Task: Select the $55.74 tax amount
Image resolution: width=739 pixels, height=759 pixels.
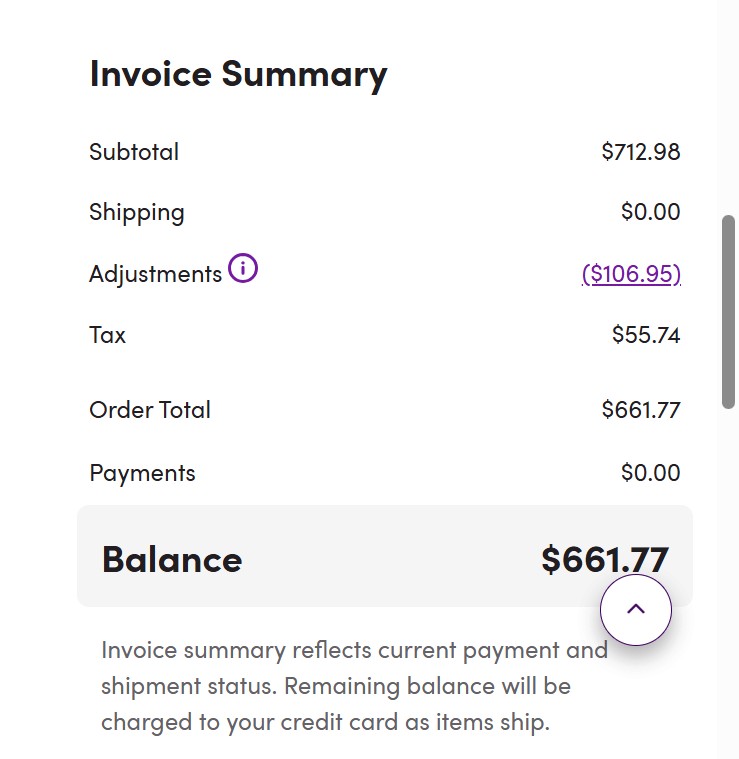Action: (646, 335)
